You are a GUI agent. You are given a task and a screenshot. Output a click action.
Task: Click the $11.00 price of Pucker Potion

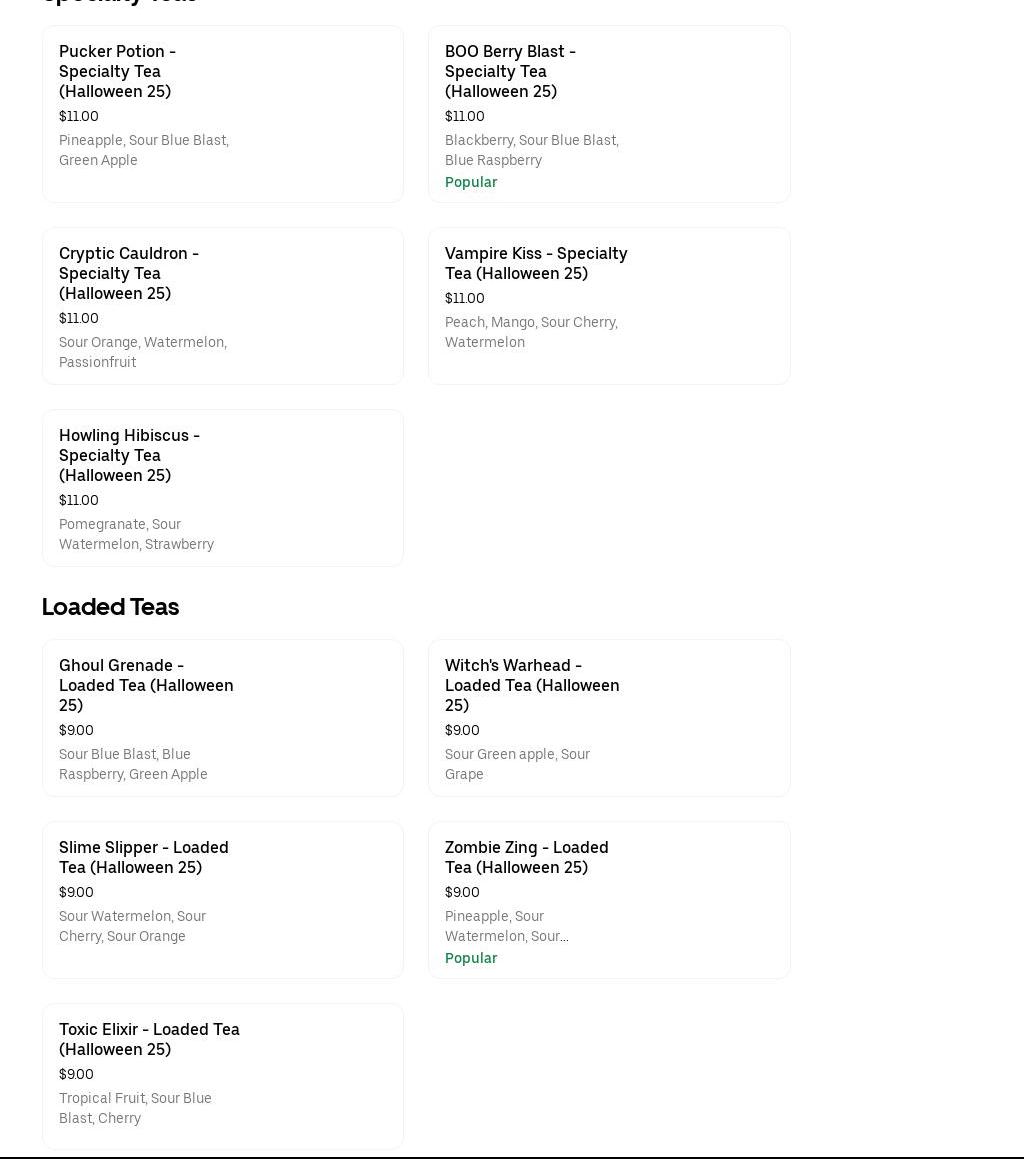pos(78,116)
